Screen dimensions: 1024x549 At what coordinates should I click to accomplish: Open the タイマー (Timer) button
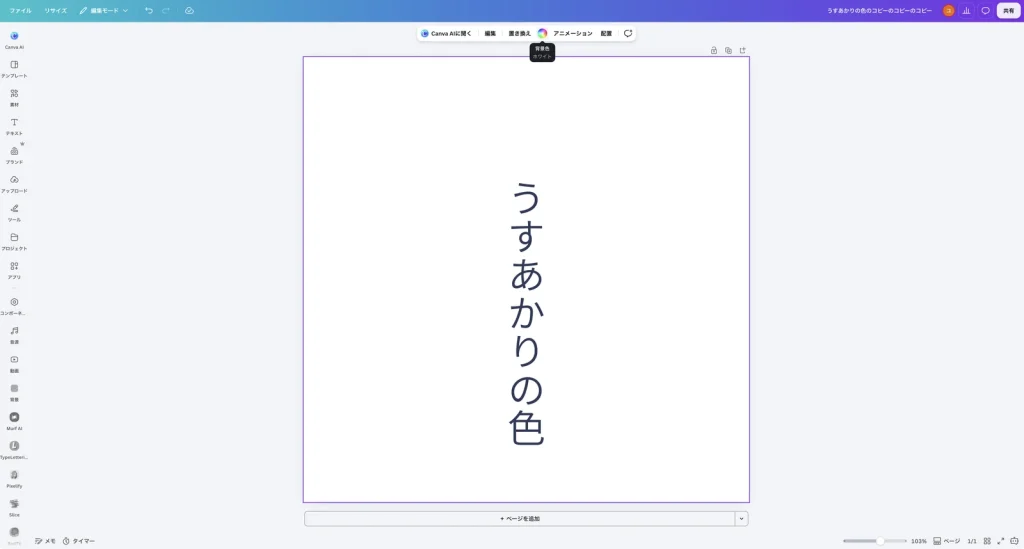79,541
